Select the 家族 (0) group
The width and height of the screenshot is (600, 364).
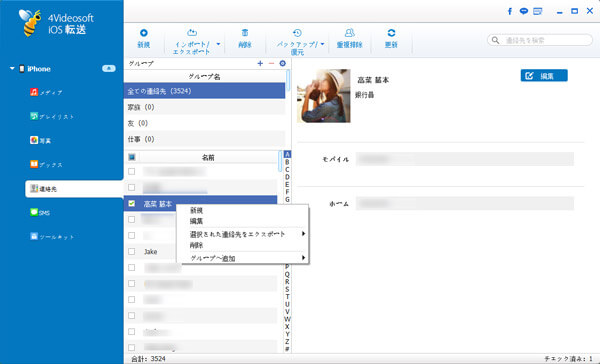pyautogui.click(x=204, y=107)
